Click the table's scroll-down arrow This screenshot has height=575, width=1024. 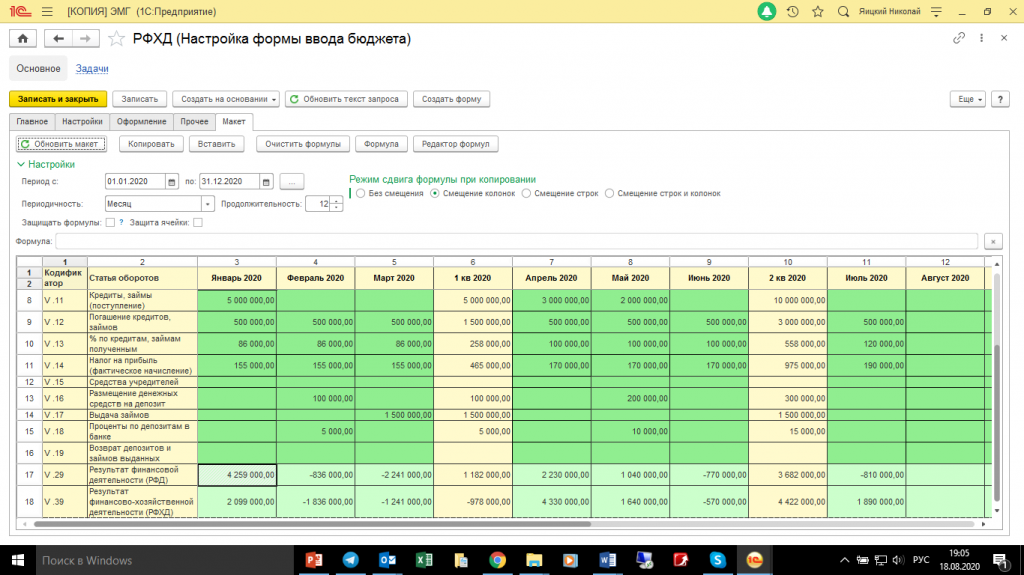click(996, 511)
